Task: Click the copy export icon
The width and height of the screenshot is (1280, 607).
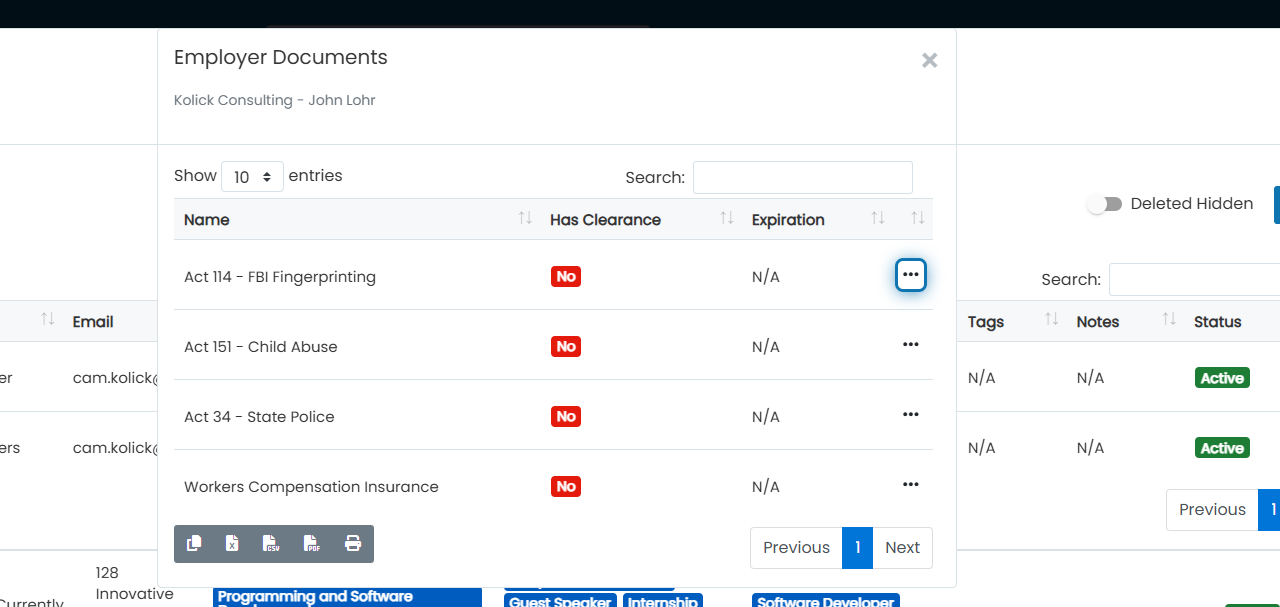Action: [x=194, y=544]
